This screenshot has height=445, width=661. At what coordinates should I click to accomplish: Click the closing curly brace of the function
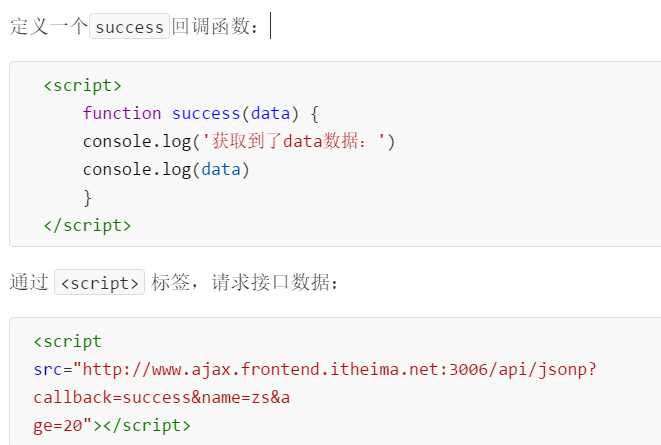pyautogui.click(x=88, y=197)
